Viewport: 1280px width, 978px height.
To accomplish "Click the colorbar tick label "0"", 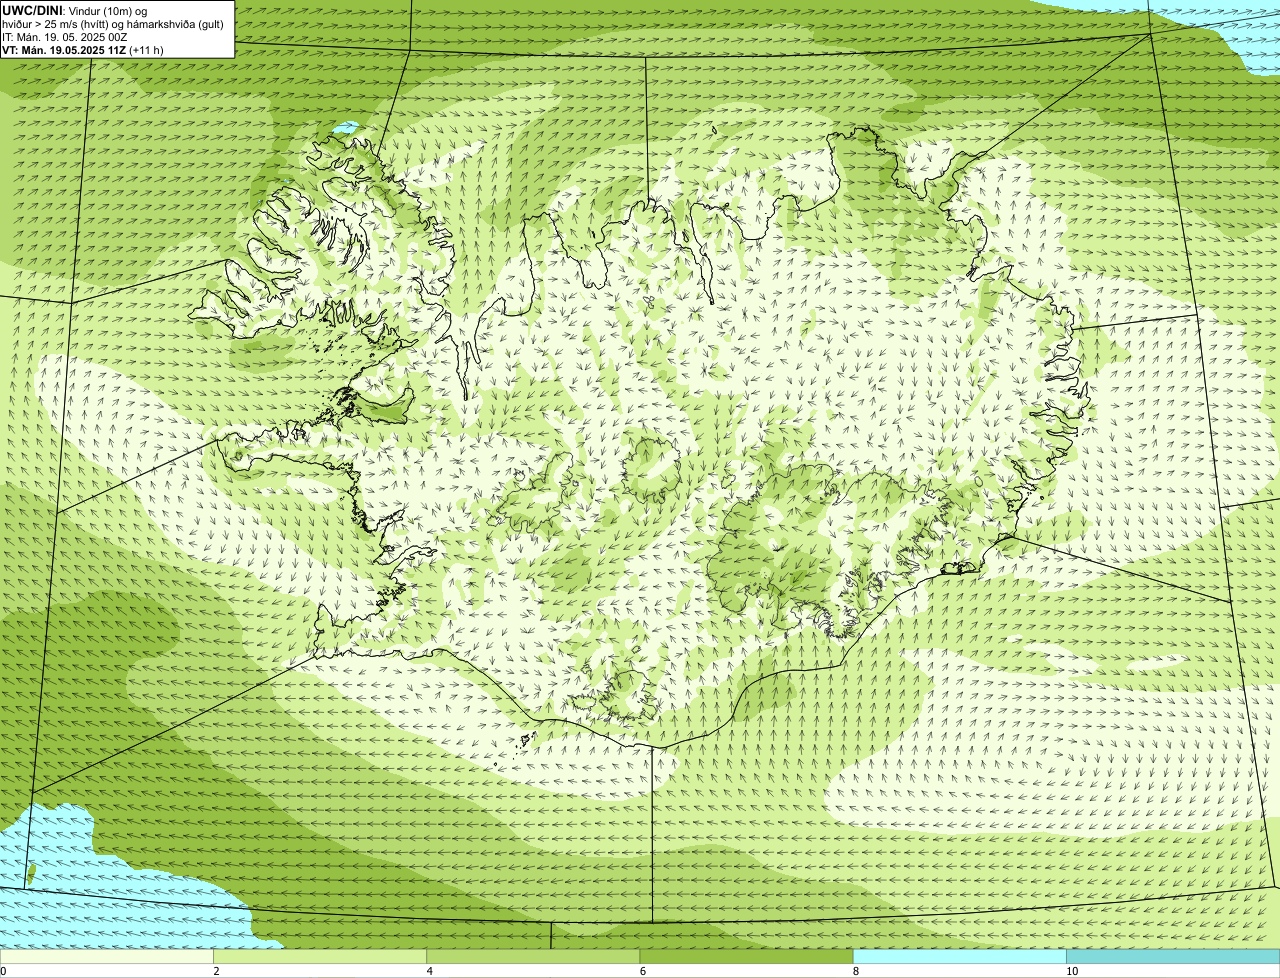I will point(3,971).
